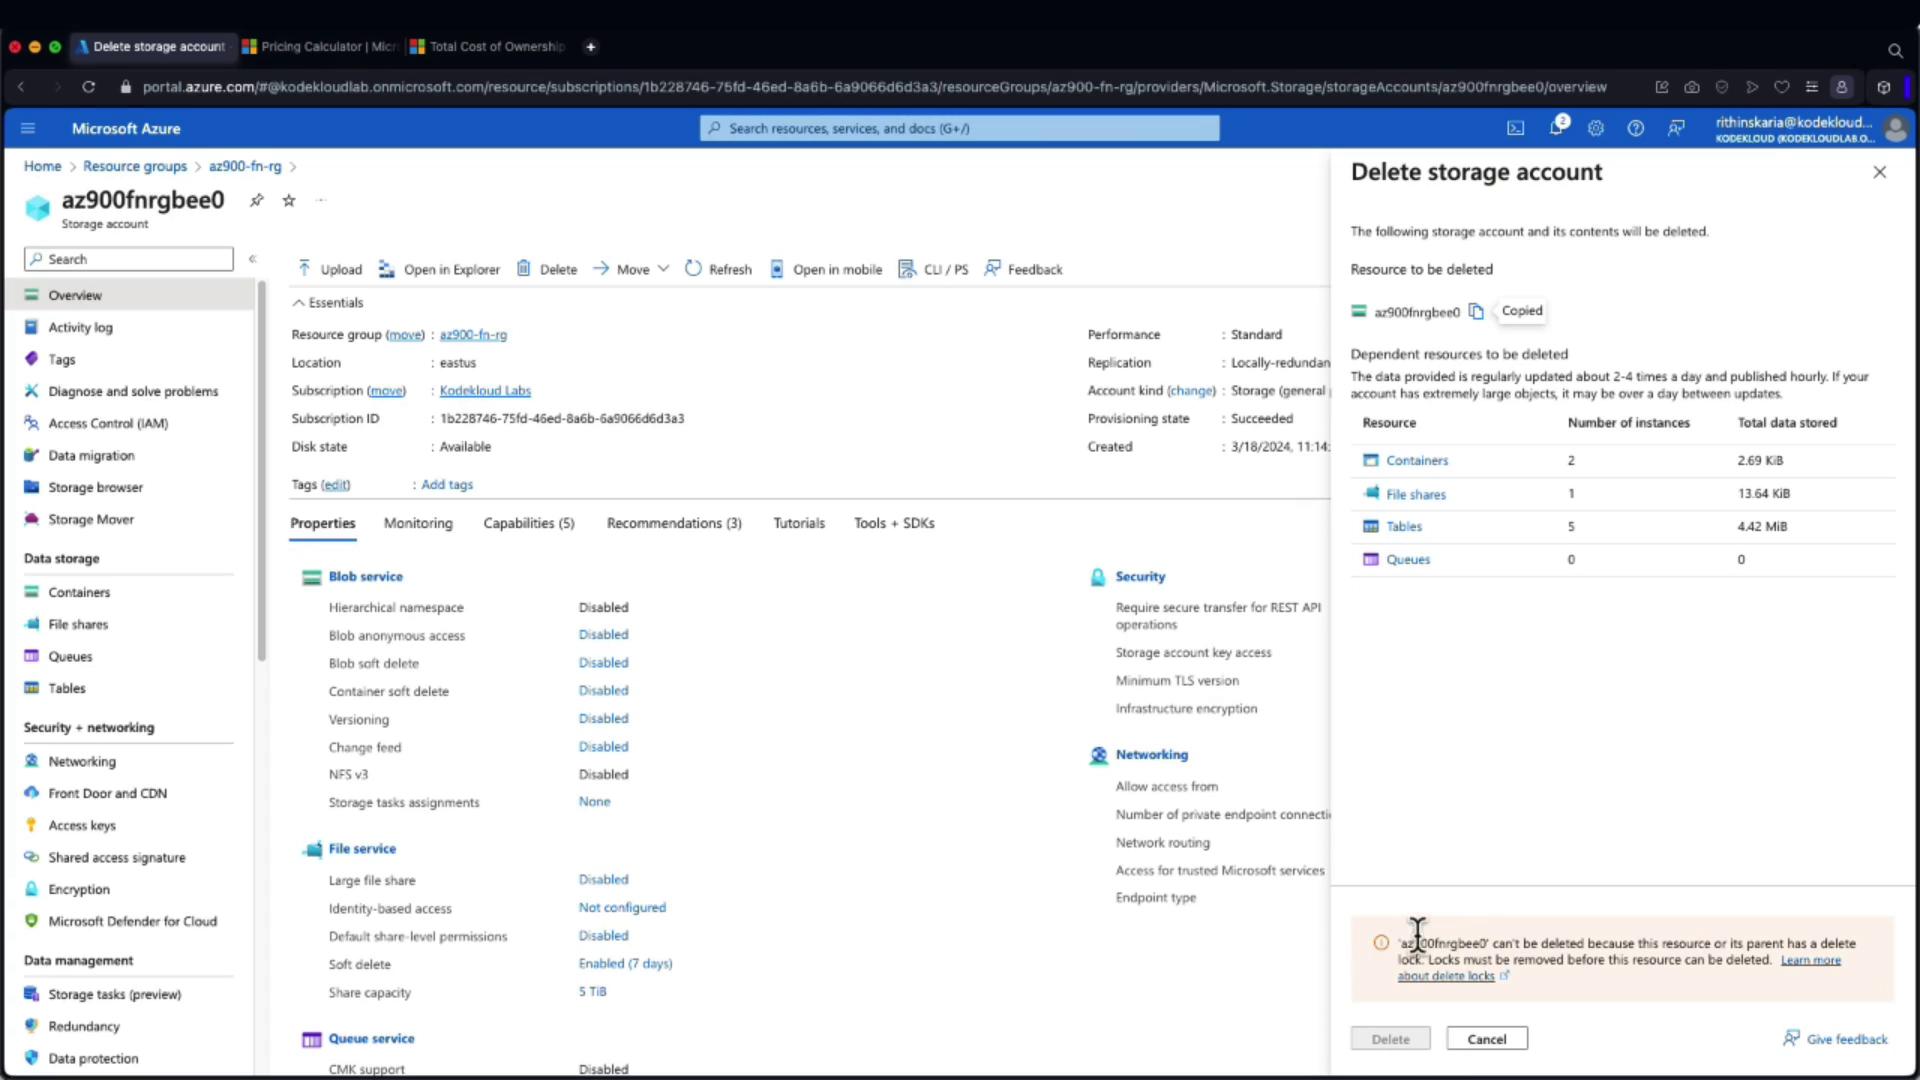Expand the Move dropdown arrow
Screen dimensions: 1920x1080
663,268
